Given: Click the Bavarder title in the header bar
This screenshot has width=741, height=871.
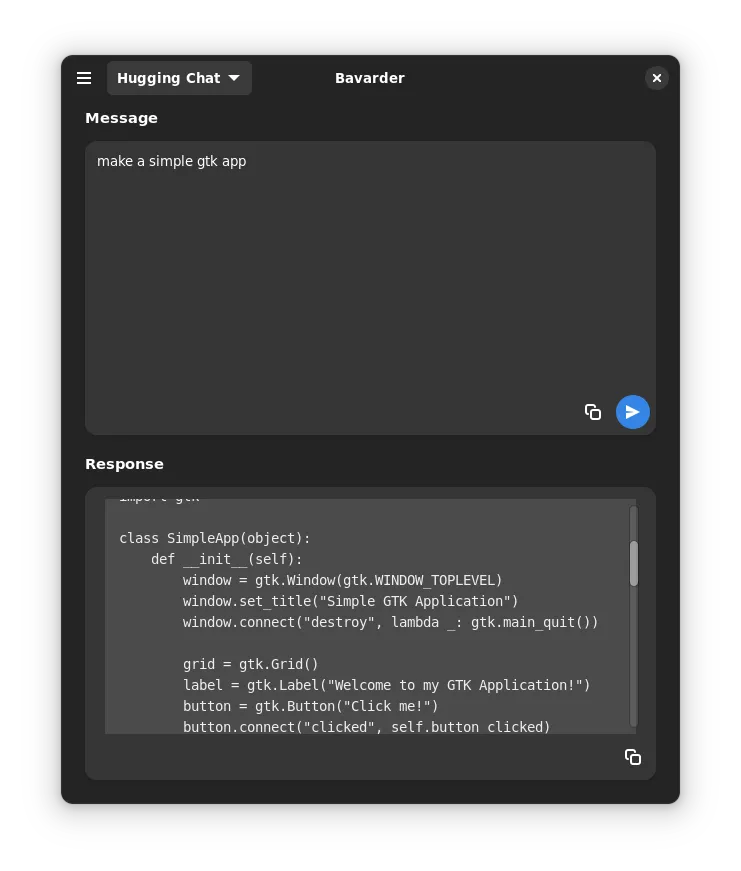Looking at the screenshot, I should tap(369, 78).
